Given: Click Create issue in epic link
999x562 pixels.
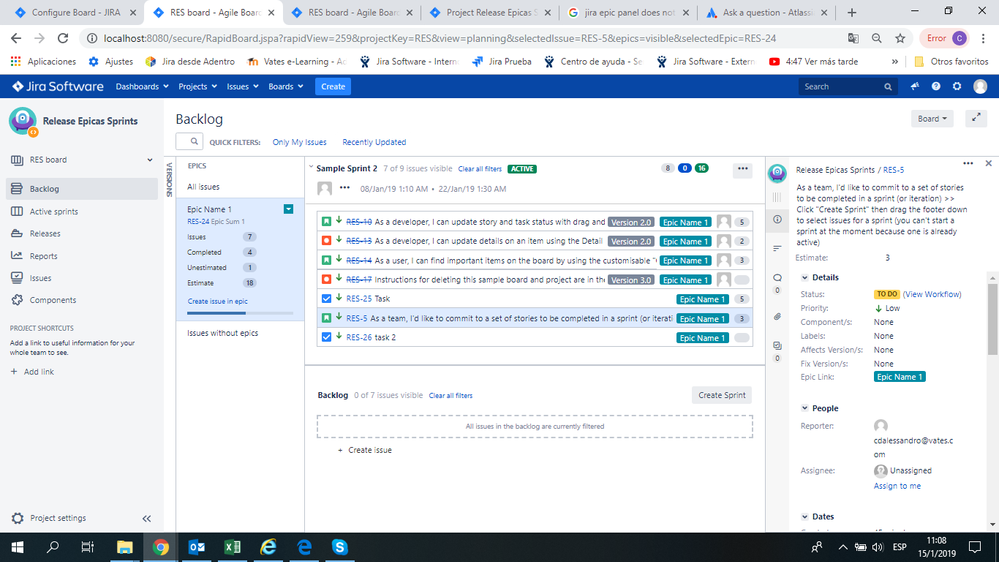Looking at the screenshot, I should tap(217, 301).
